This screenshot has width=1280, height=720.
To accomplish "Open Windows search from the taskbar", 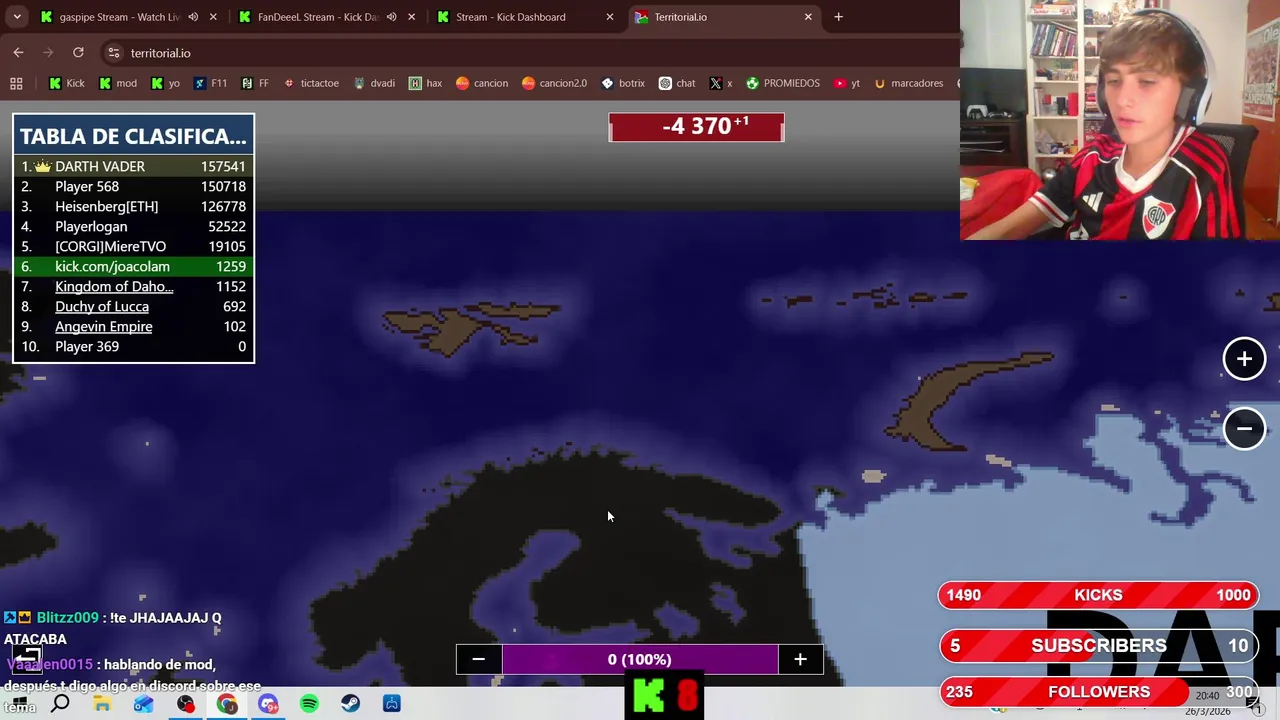I will (x=60, y=704).
